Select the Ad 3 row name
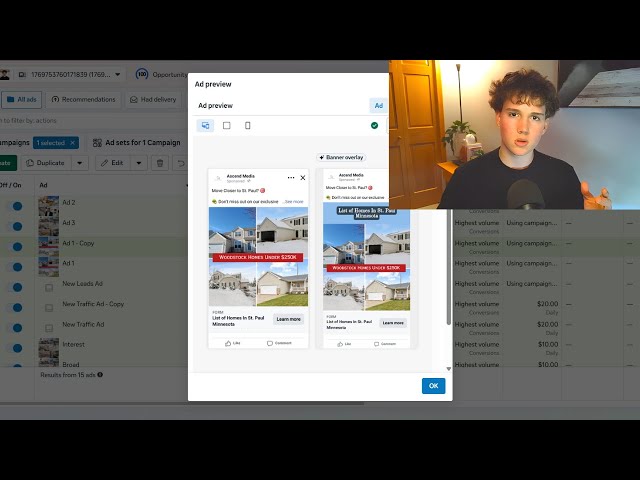 point(69,223)
